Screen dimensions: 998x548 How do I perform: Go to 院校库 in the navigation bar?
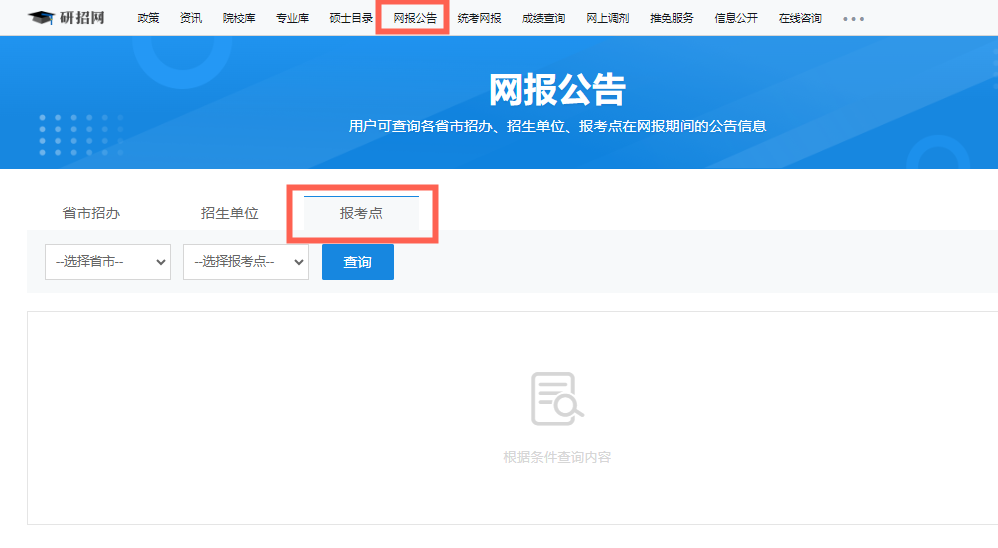click(239, 18)
